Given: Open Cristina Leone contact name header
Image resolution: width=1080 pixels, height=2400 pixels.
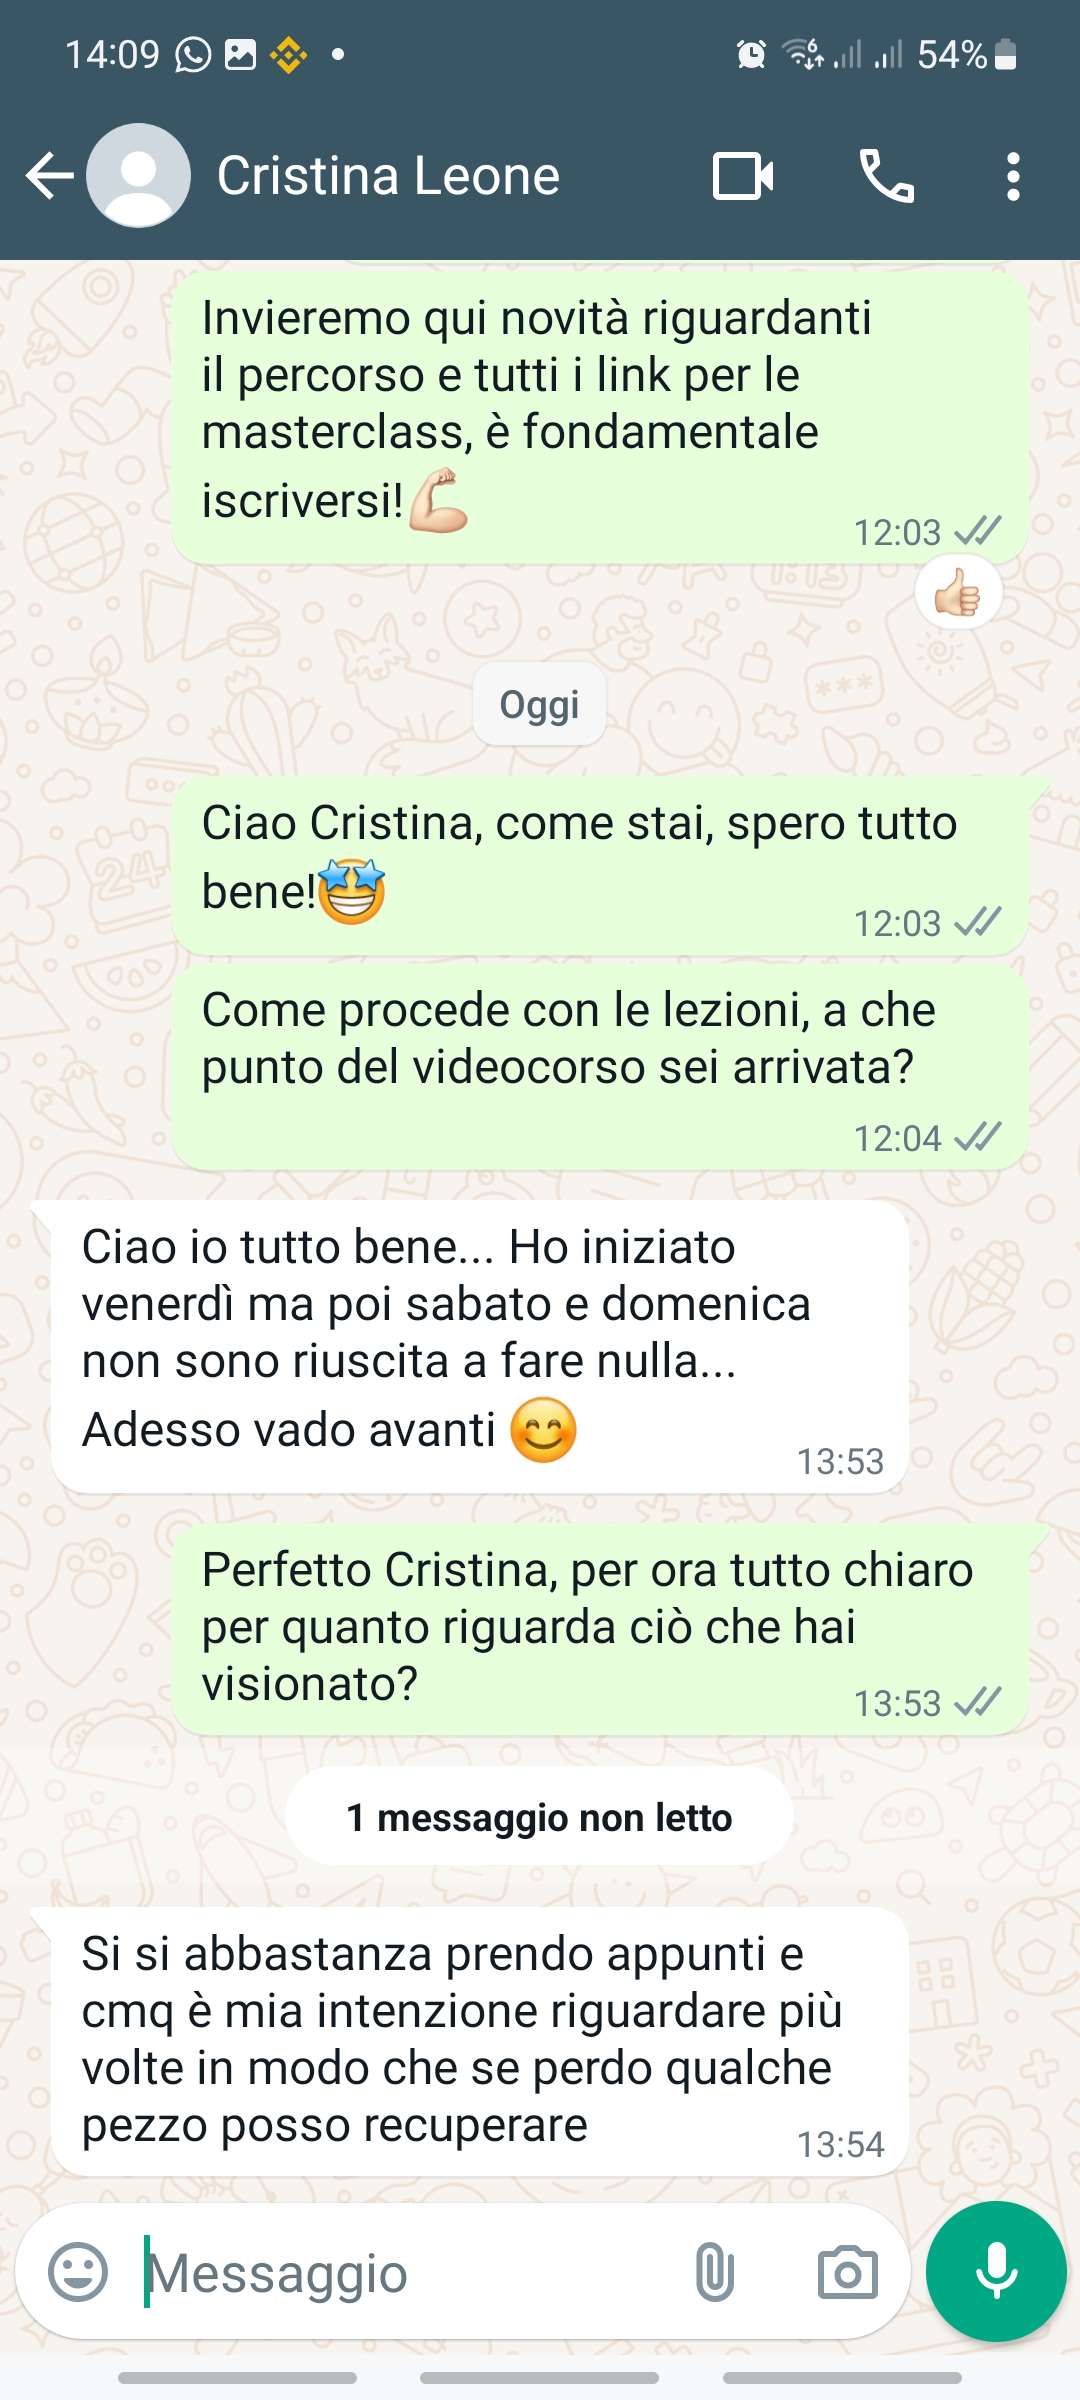Looking at the screenshot, I should tap(388, 176).
